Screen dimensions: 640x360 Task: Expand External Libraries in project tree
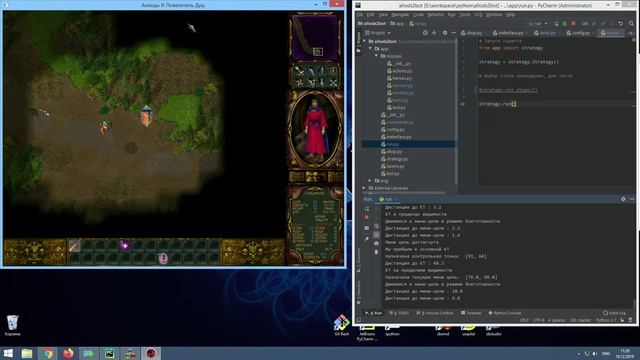[364, 188]
